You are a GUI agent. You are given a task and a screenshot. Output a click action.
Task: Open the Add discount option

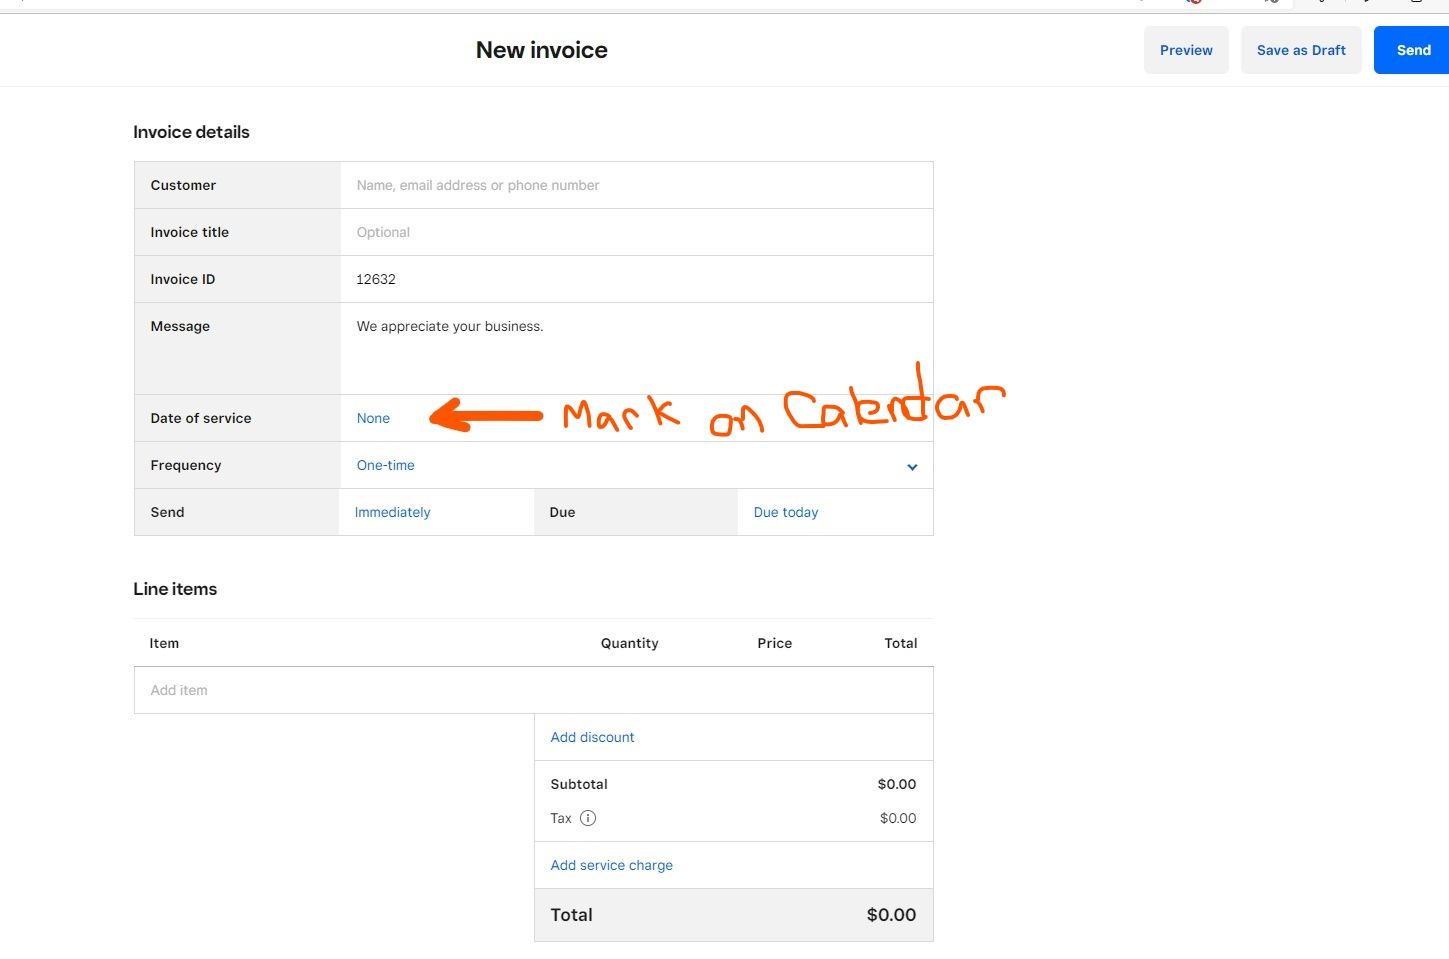(592, 737)
